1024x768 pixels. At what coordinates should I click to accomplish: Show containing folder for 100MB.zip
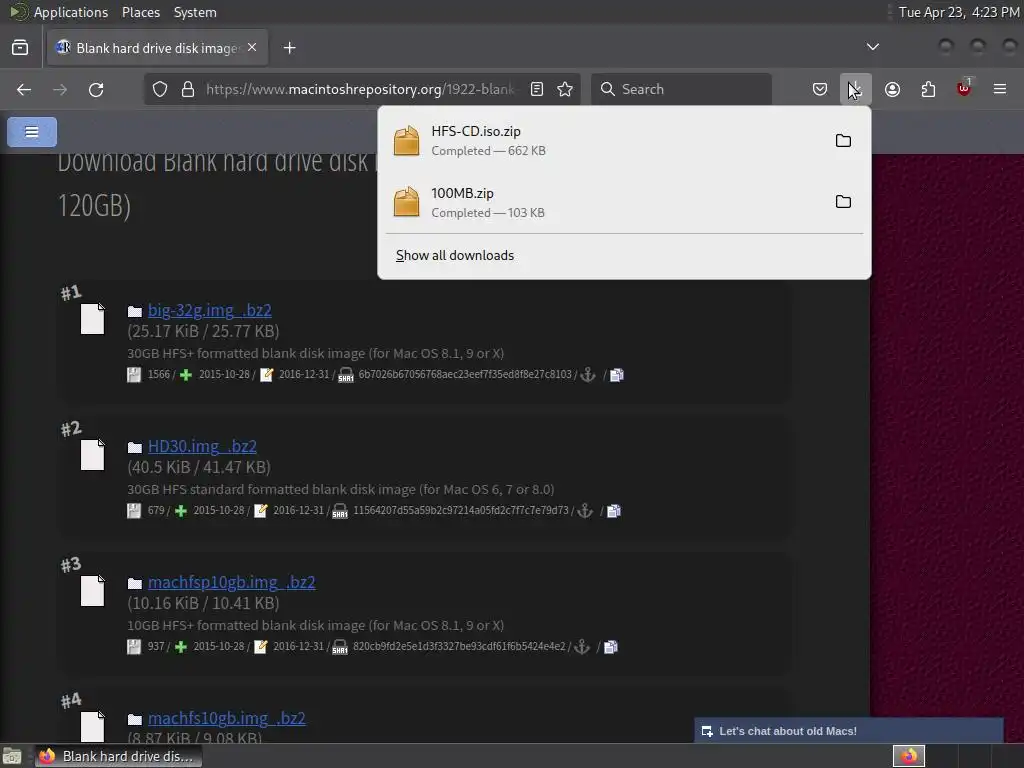tap(843, 202)
